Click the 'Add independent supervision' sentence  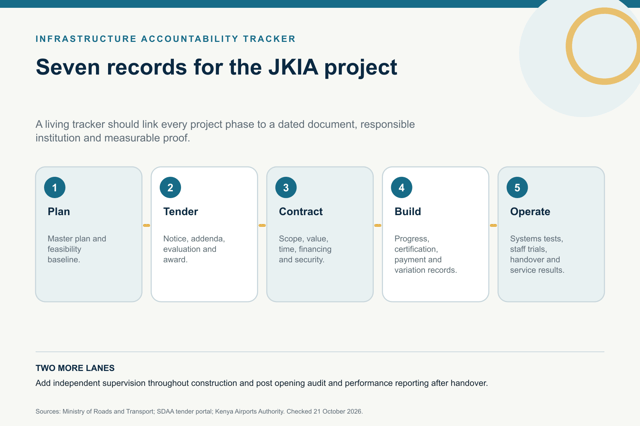click(262, 383)
